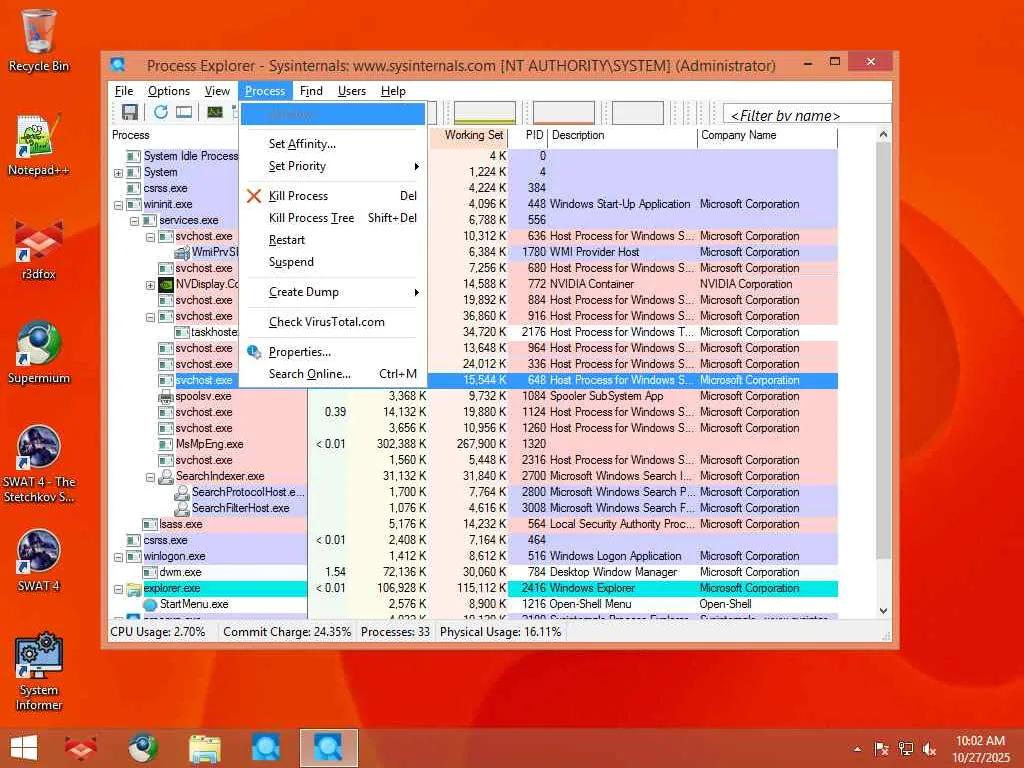Click the Save floppy disk toolbar icon
Image resolution: width=1024 pixels, height=768 pixels.
(130, 112)
